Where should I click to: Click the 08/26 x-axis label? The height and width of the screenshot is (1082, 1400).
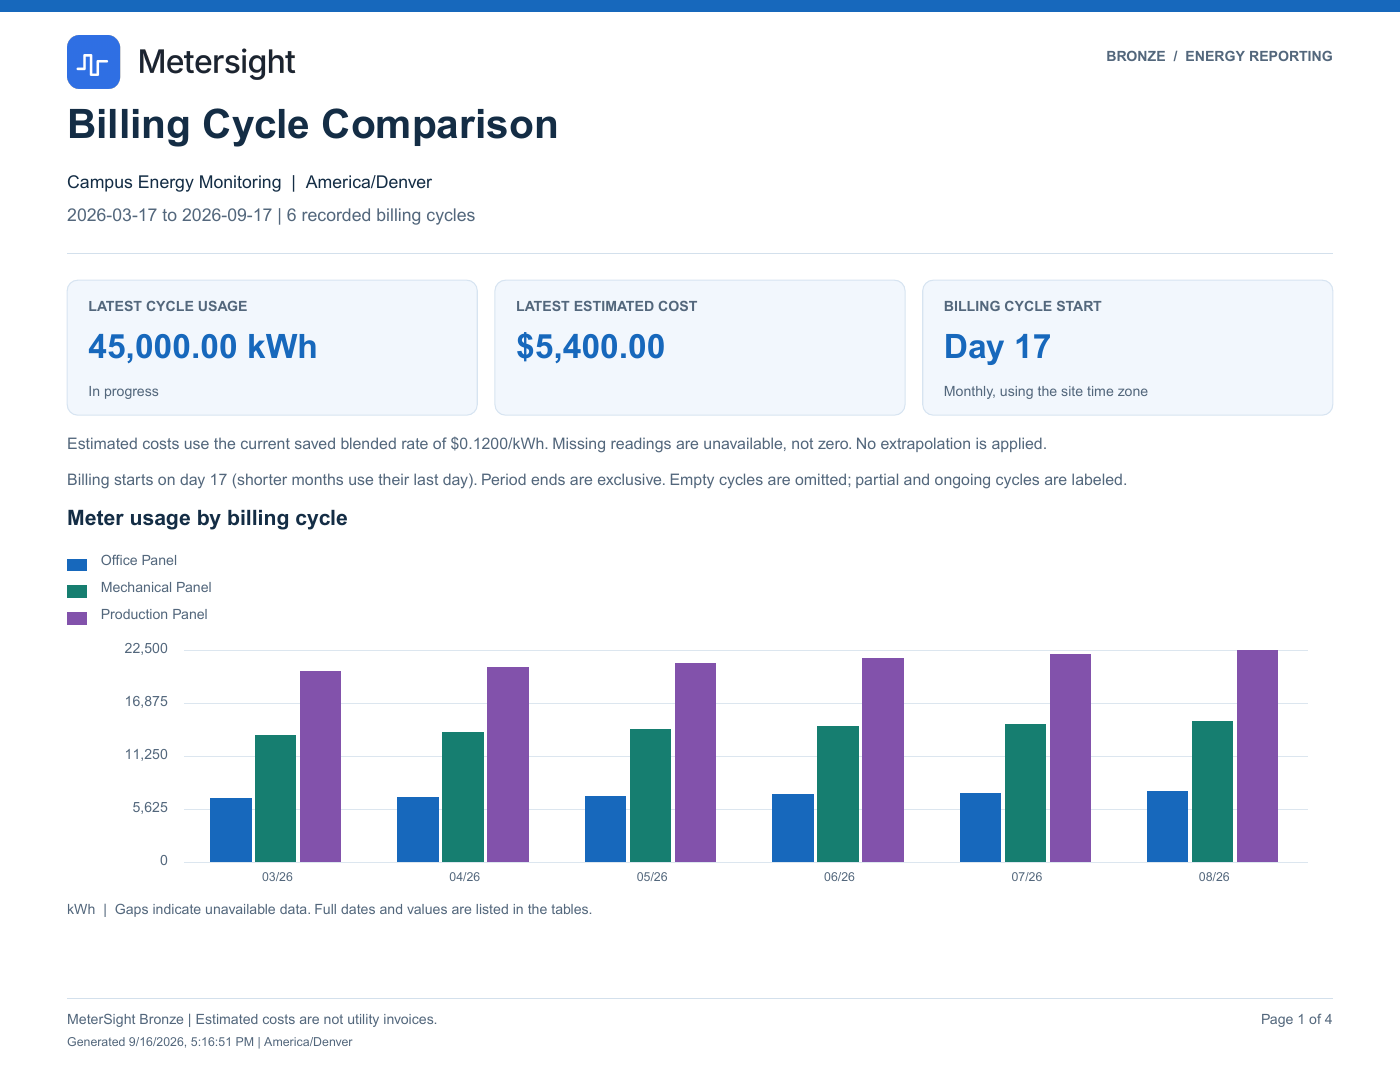(1214, 877)
